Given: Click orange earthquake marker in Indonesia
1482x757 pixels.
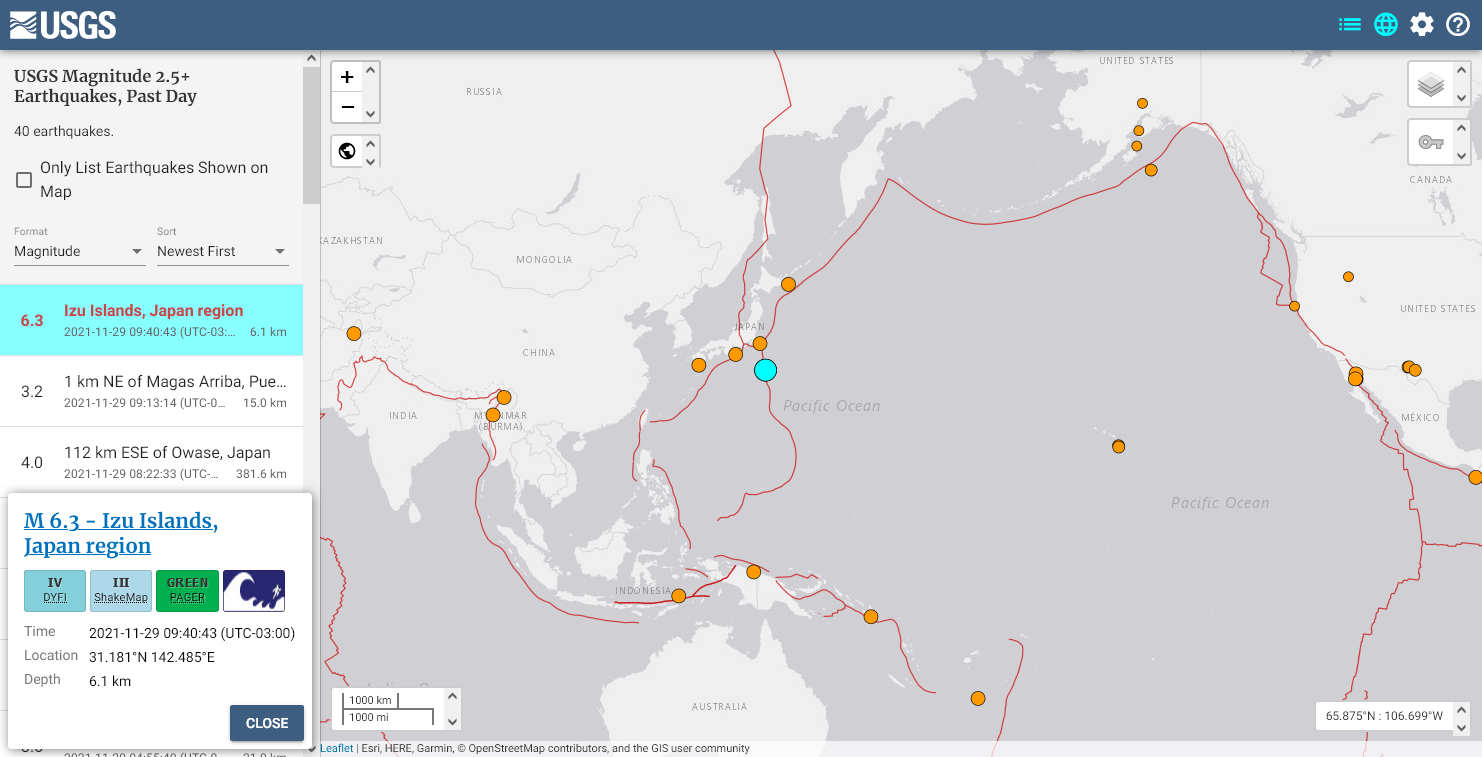Looking at the screenshot, I should point(678,596).
